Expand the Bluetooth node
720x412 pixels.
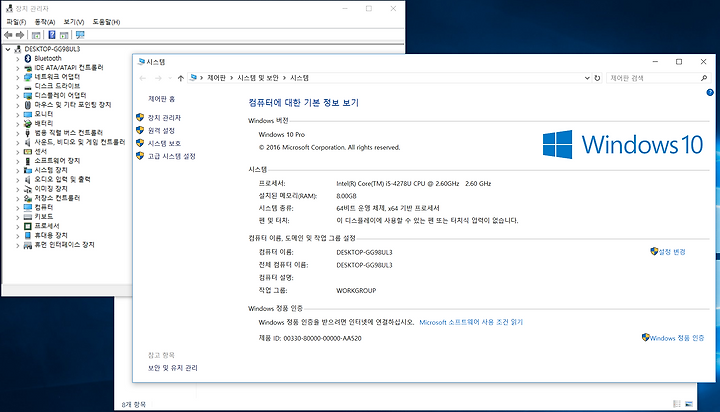pyautogui.click(x=17, y=59)
